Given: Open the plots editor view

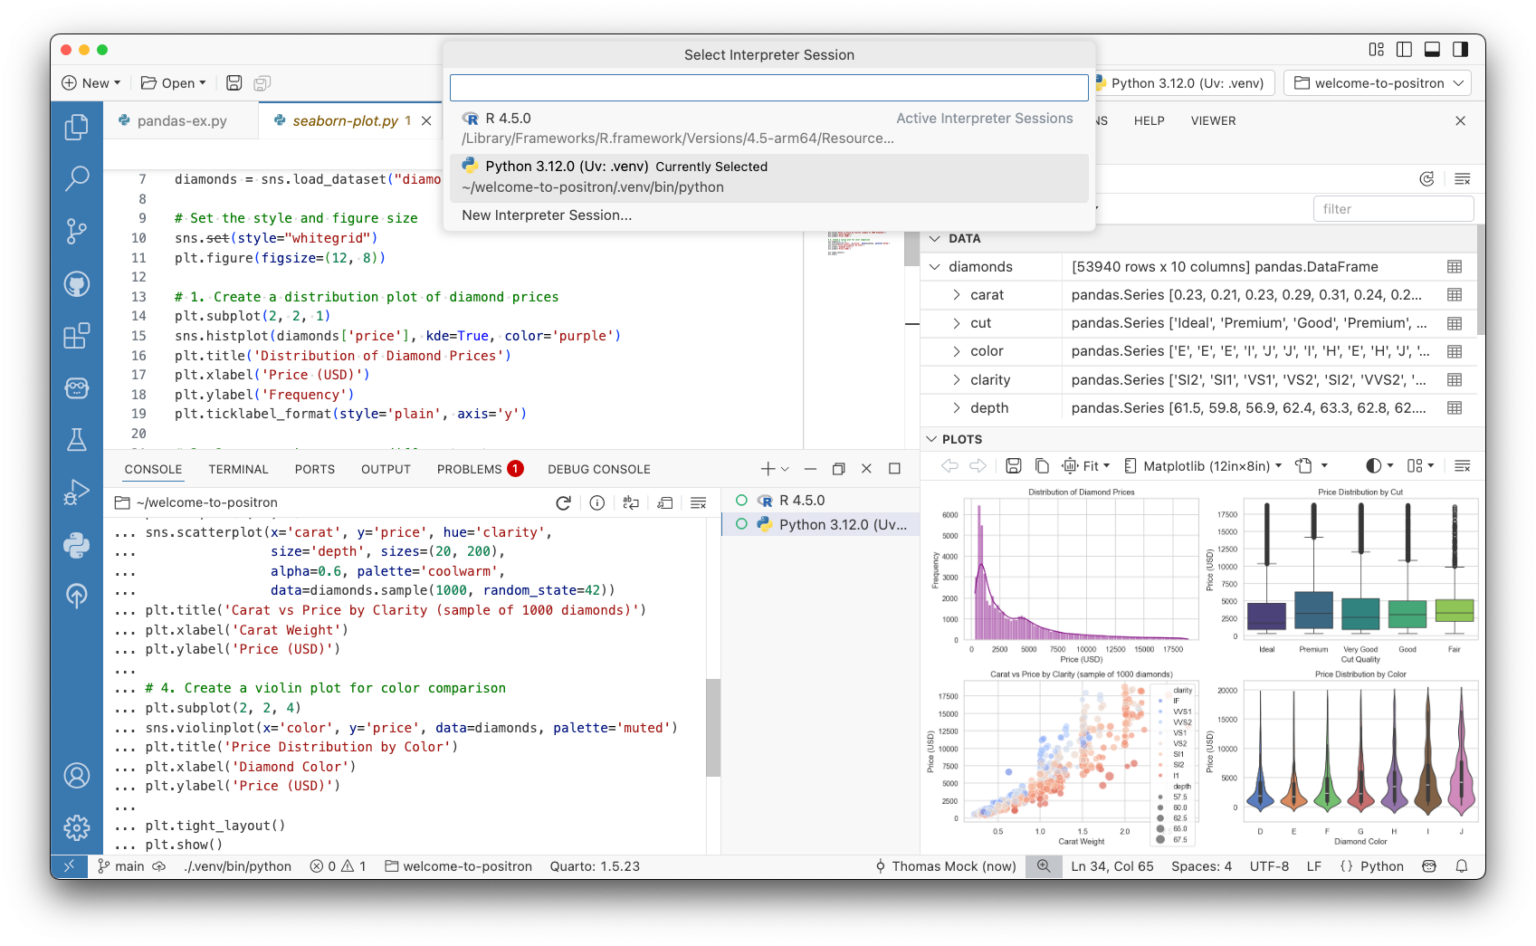Looking at the screenshot, I should pyautogui.click(x=1303, y=465).
